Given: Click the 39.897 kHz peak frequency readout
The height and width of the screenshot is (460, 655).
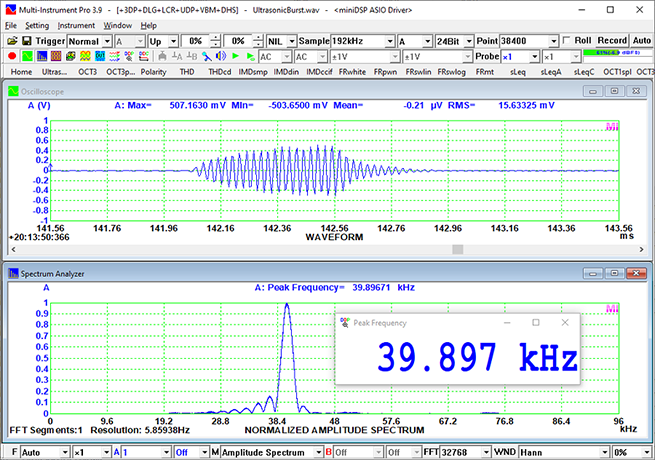Looking at the screenshot, I should click(x=477, y=357).
